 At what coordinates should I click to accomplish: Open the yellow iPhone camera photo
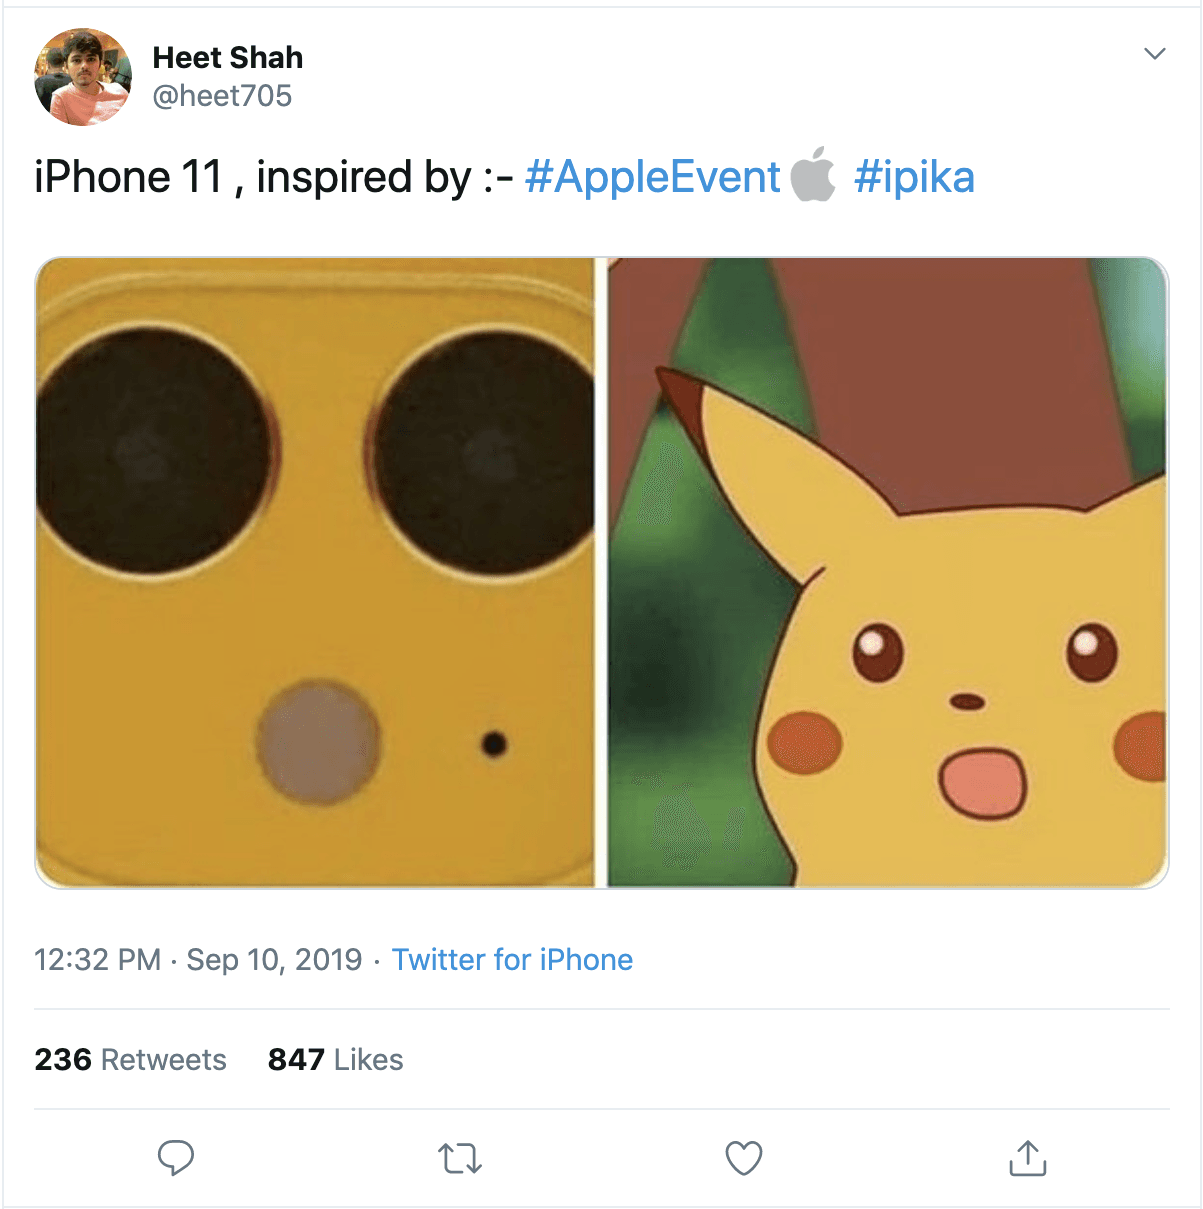[x=315, y=572]
